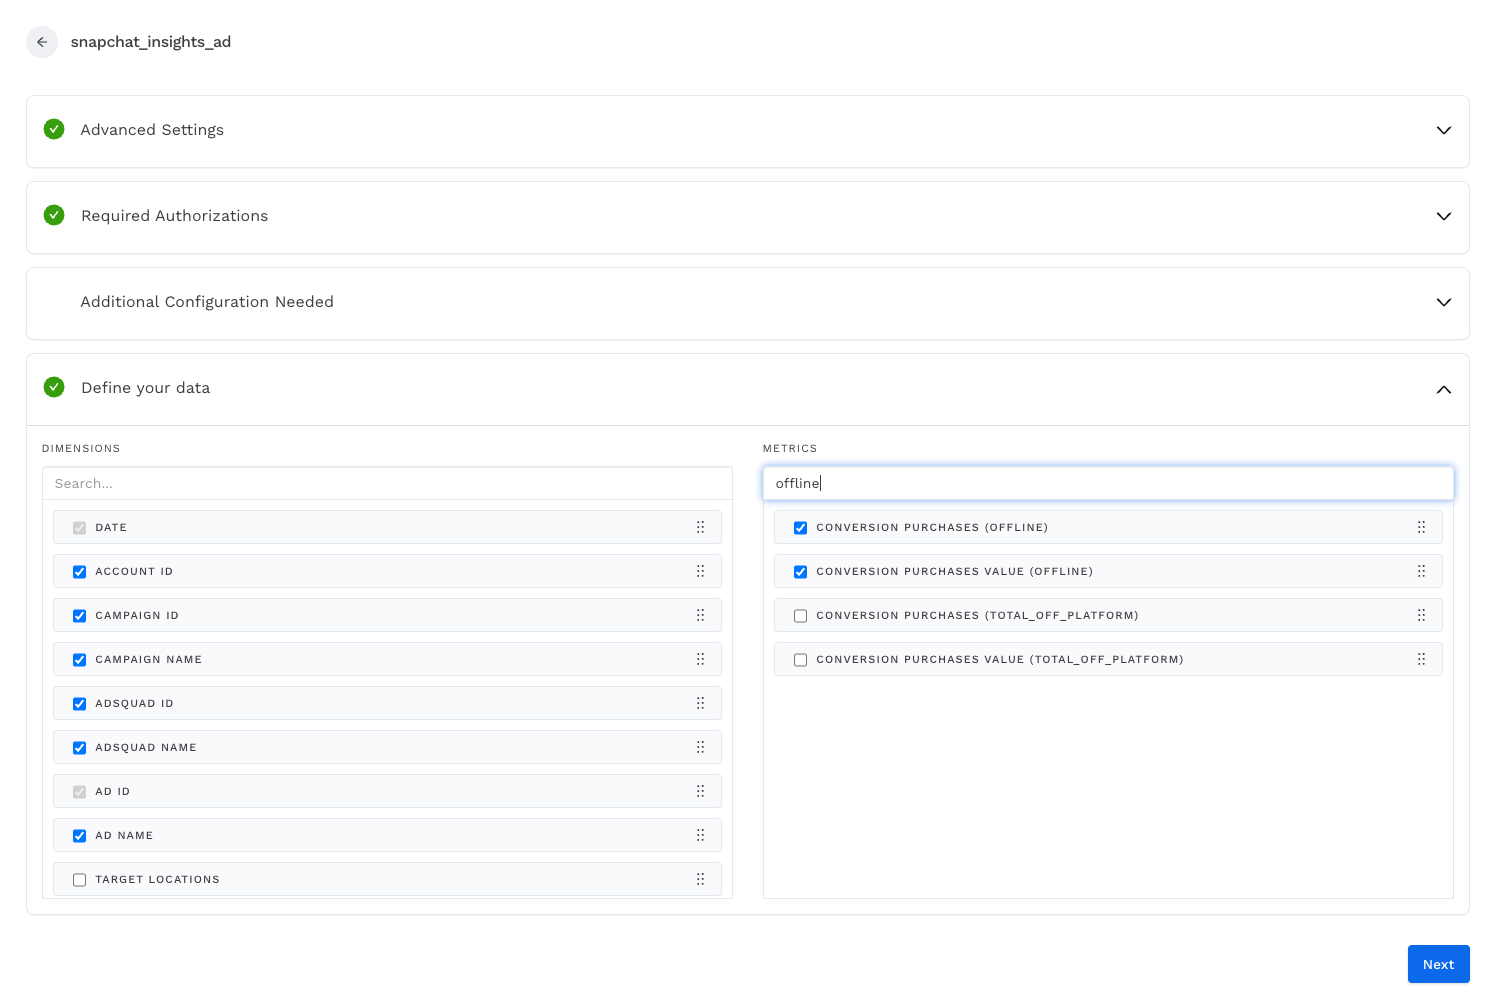Click the green checkmark on Advanced Settings
Screen dimensions: 1494x1008
click(x=54, y=129)
